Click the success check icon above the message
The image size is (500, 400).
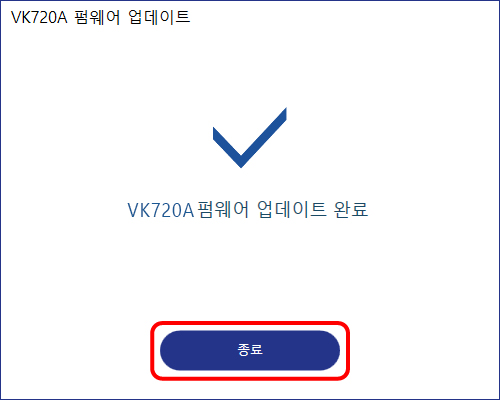tap(250, 138)
